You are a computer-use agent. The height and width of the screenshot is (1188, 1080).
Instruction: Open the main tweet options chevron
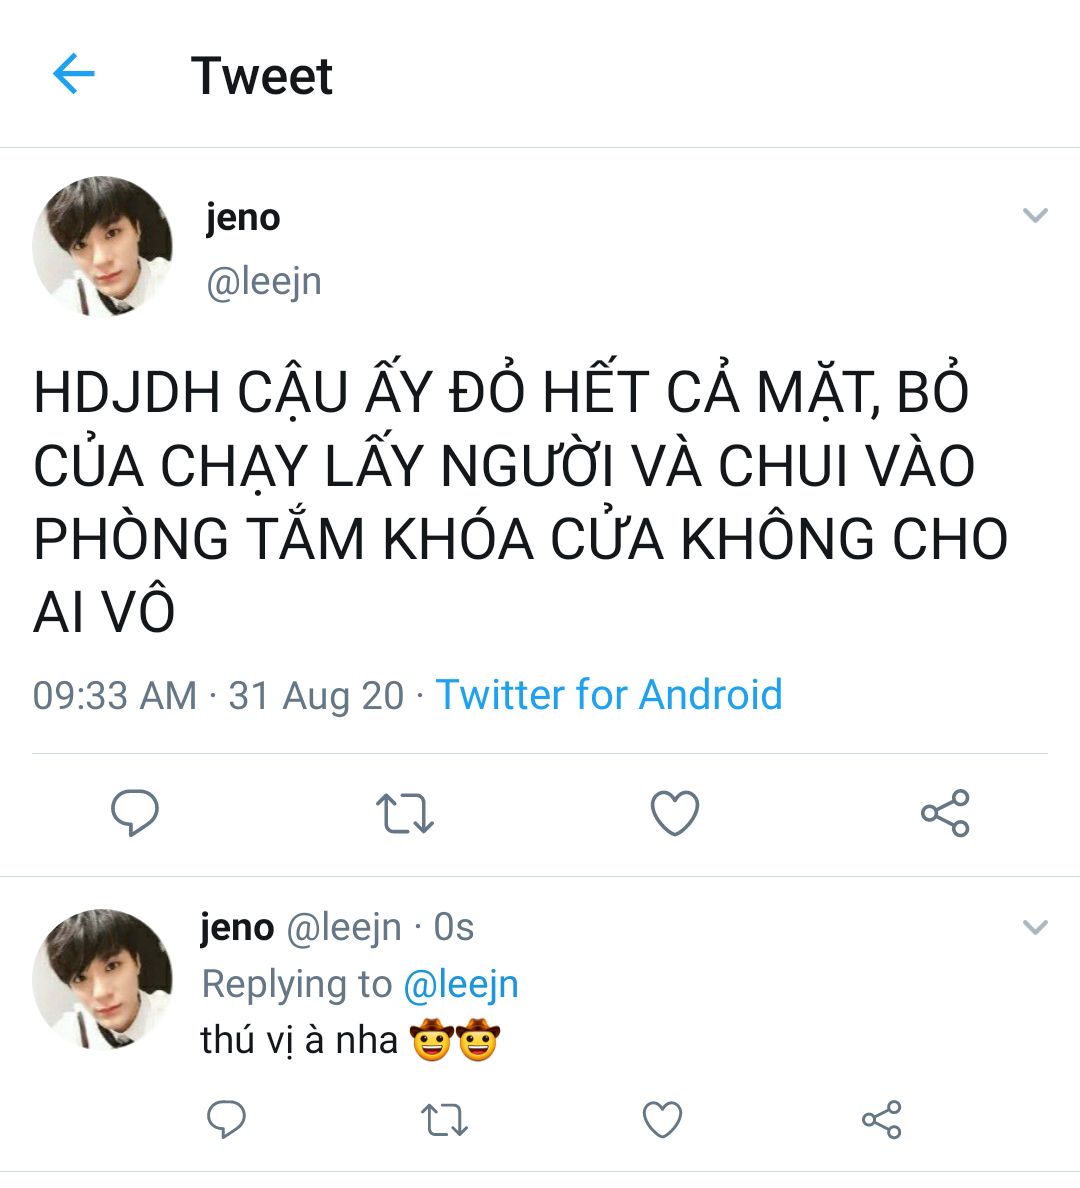1035,215
